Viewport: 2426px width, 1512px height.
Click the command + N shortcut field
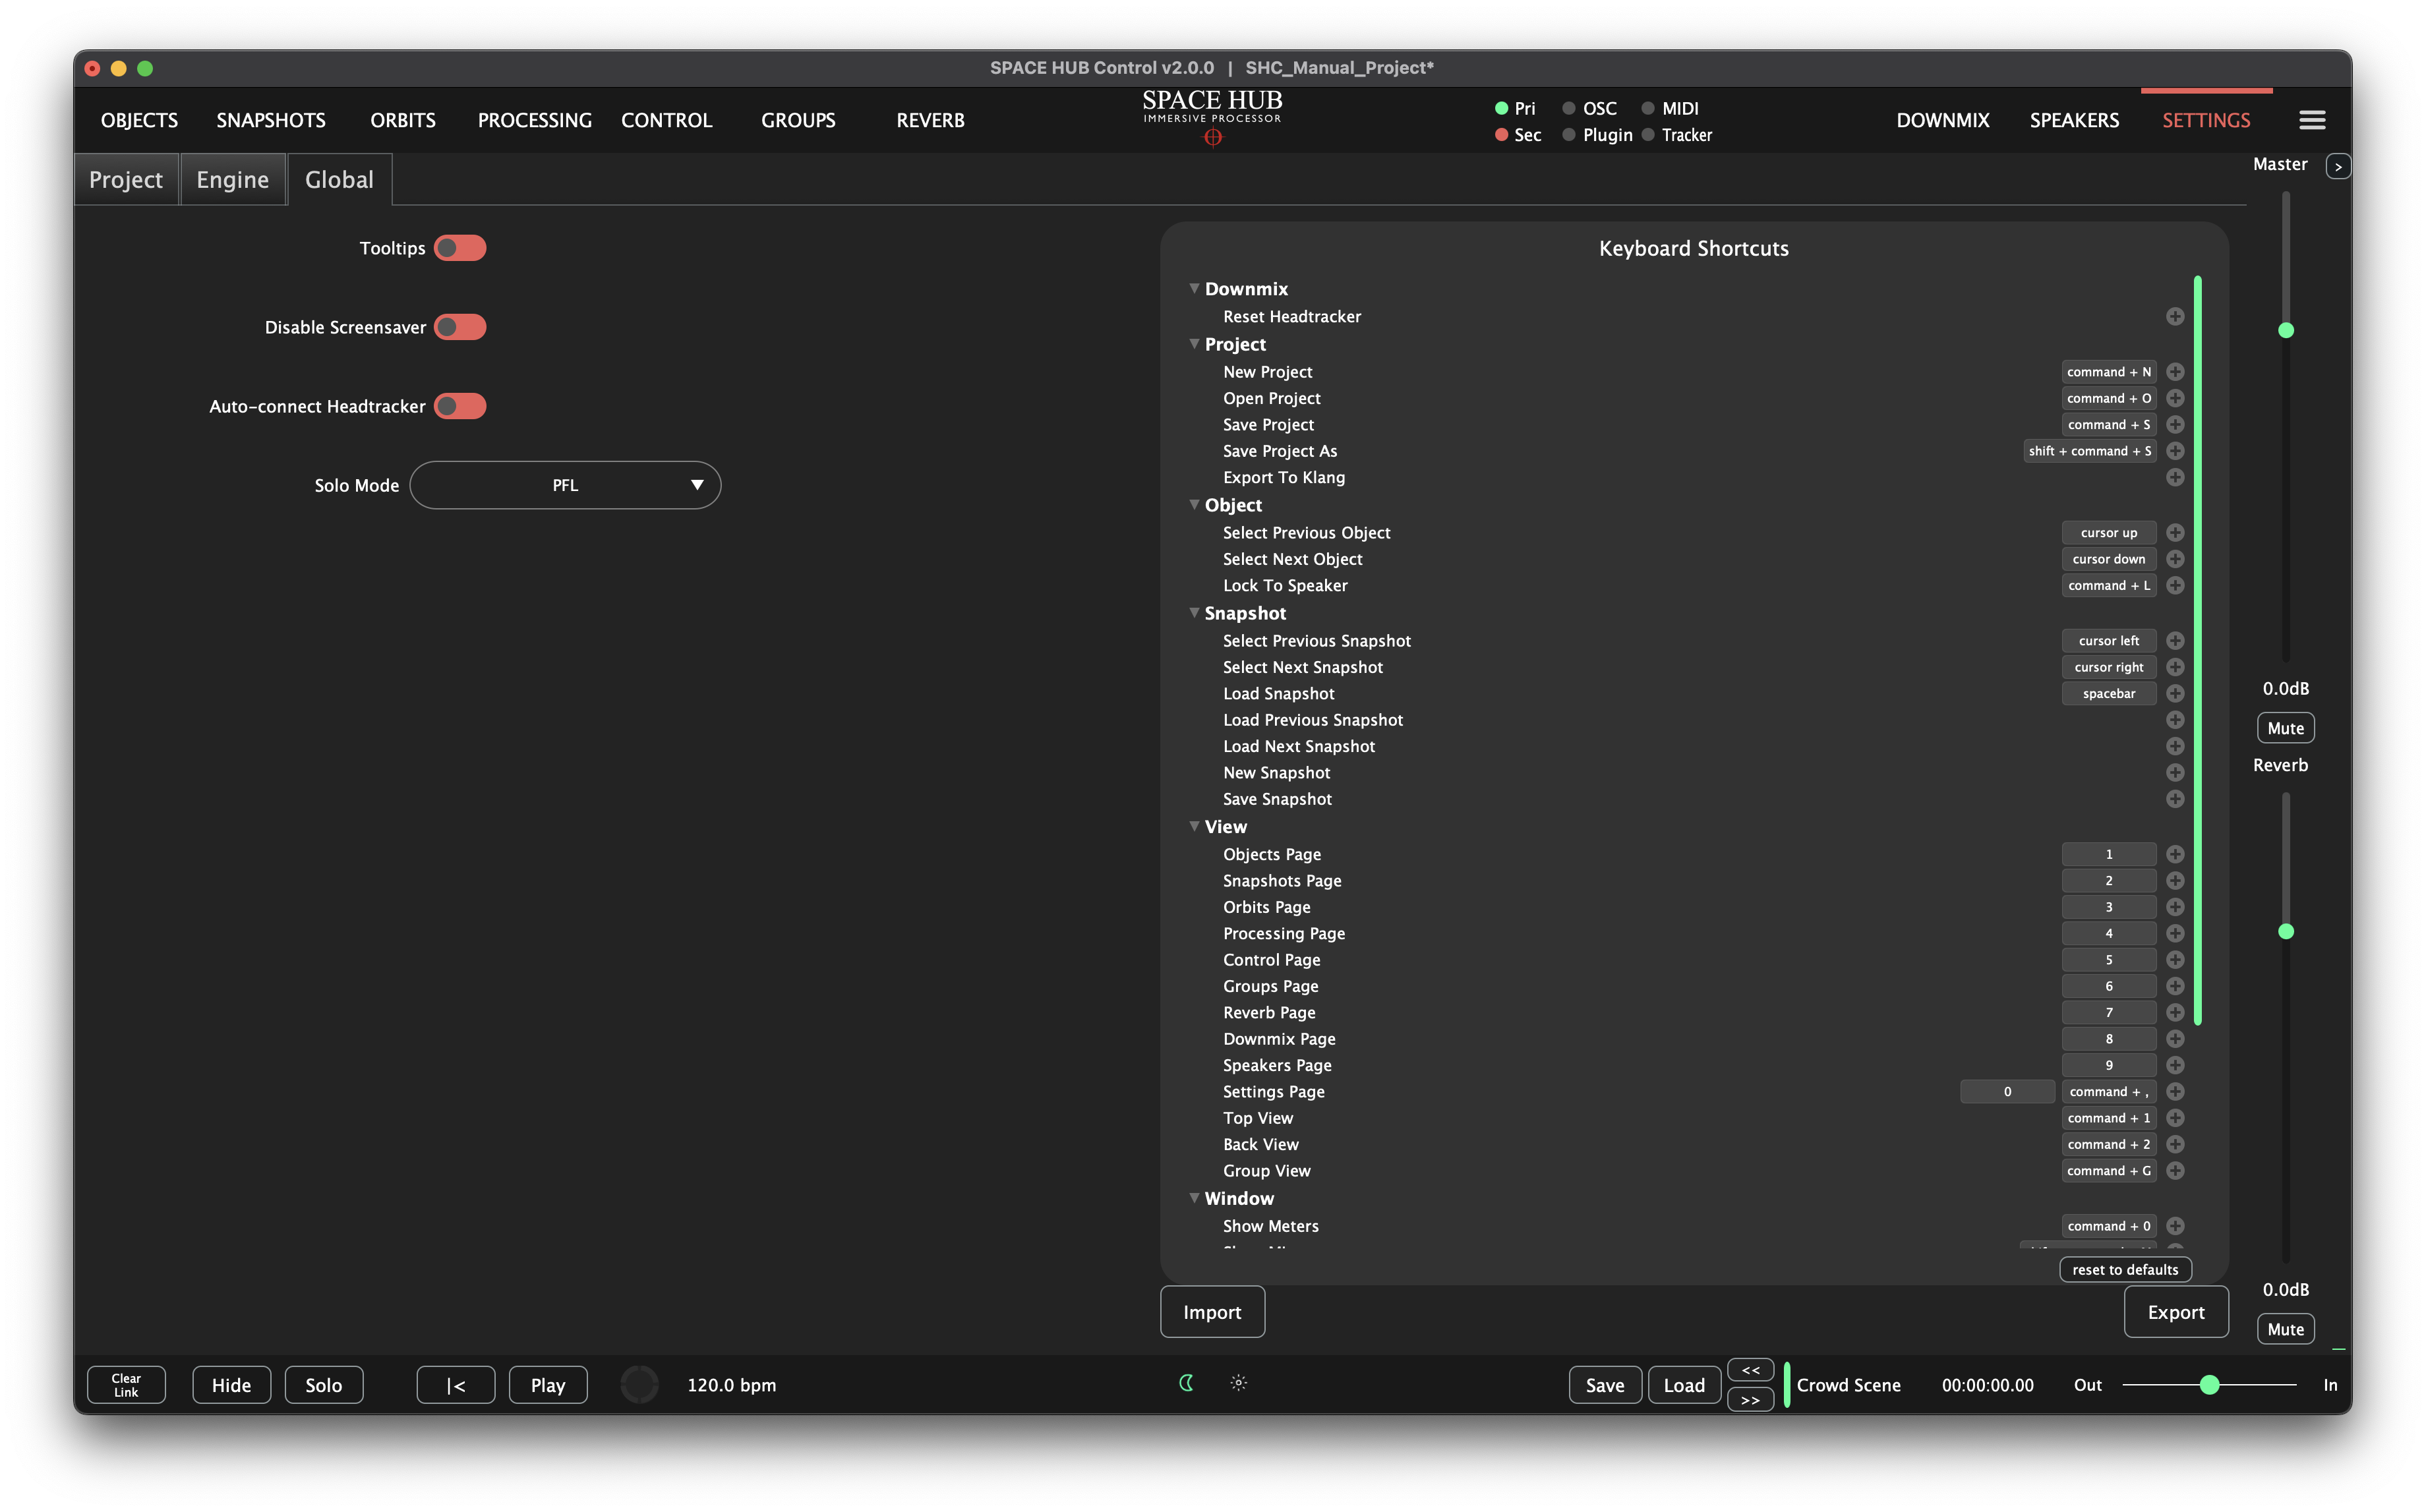tap(2108, 371)
